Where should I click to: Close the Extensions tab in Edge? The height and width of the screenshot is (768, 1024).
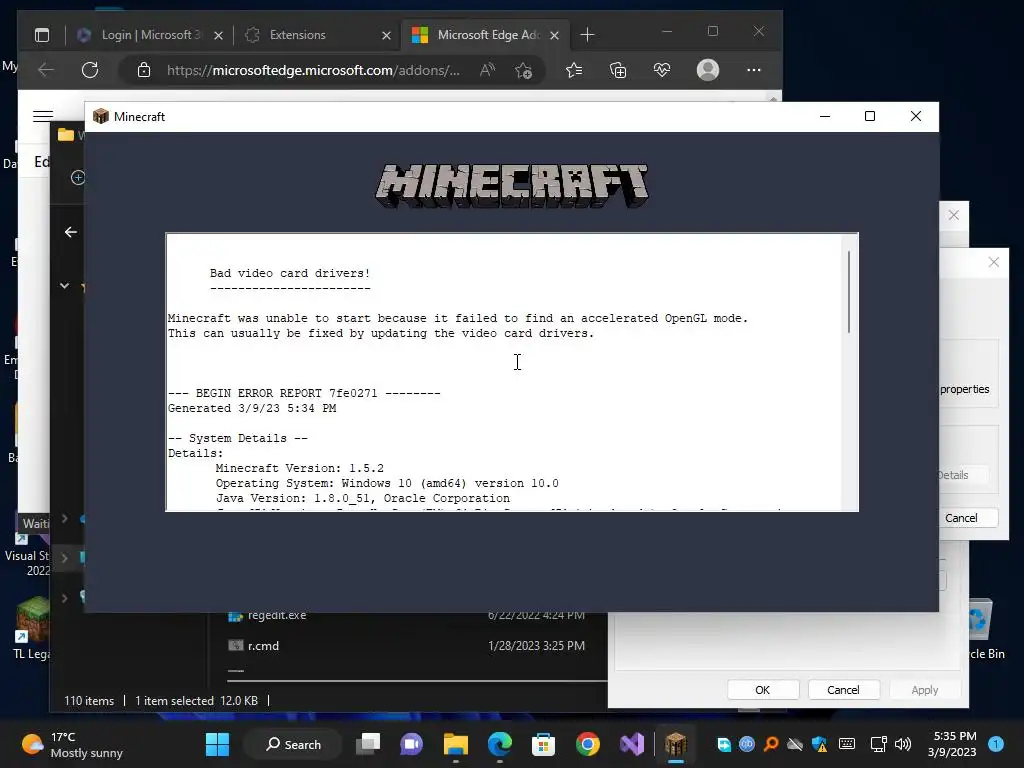(x=386, y=35)
